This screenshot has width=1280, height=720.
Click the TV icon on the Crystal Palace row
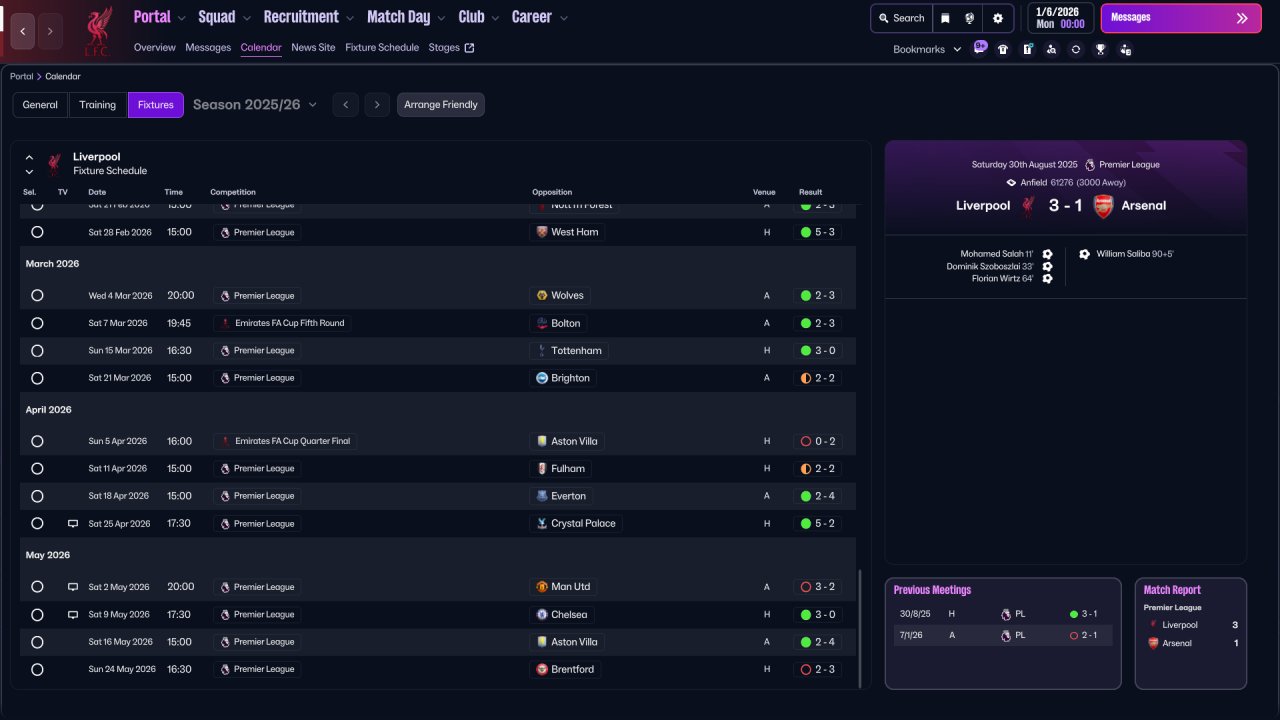(73, 523)
